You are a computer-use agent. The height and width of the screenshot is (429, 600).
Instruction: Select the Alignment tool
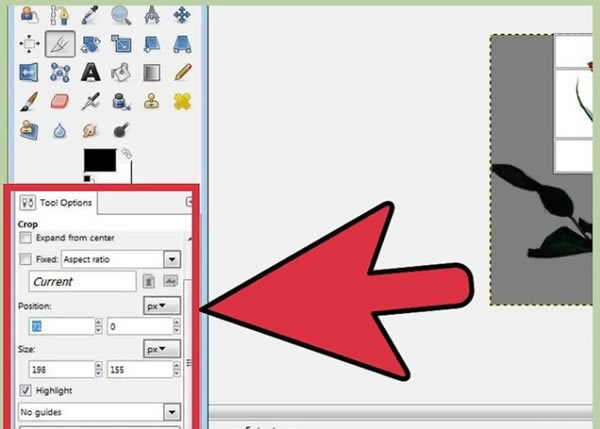coord(29,44)
